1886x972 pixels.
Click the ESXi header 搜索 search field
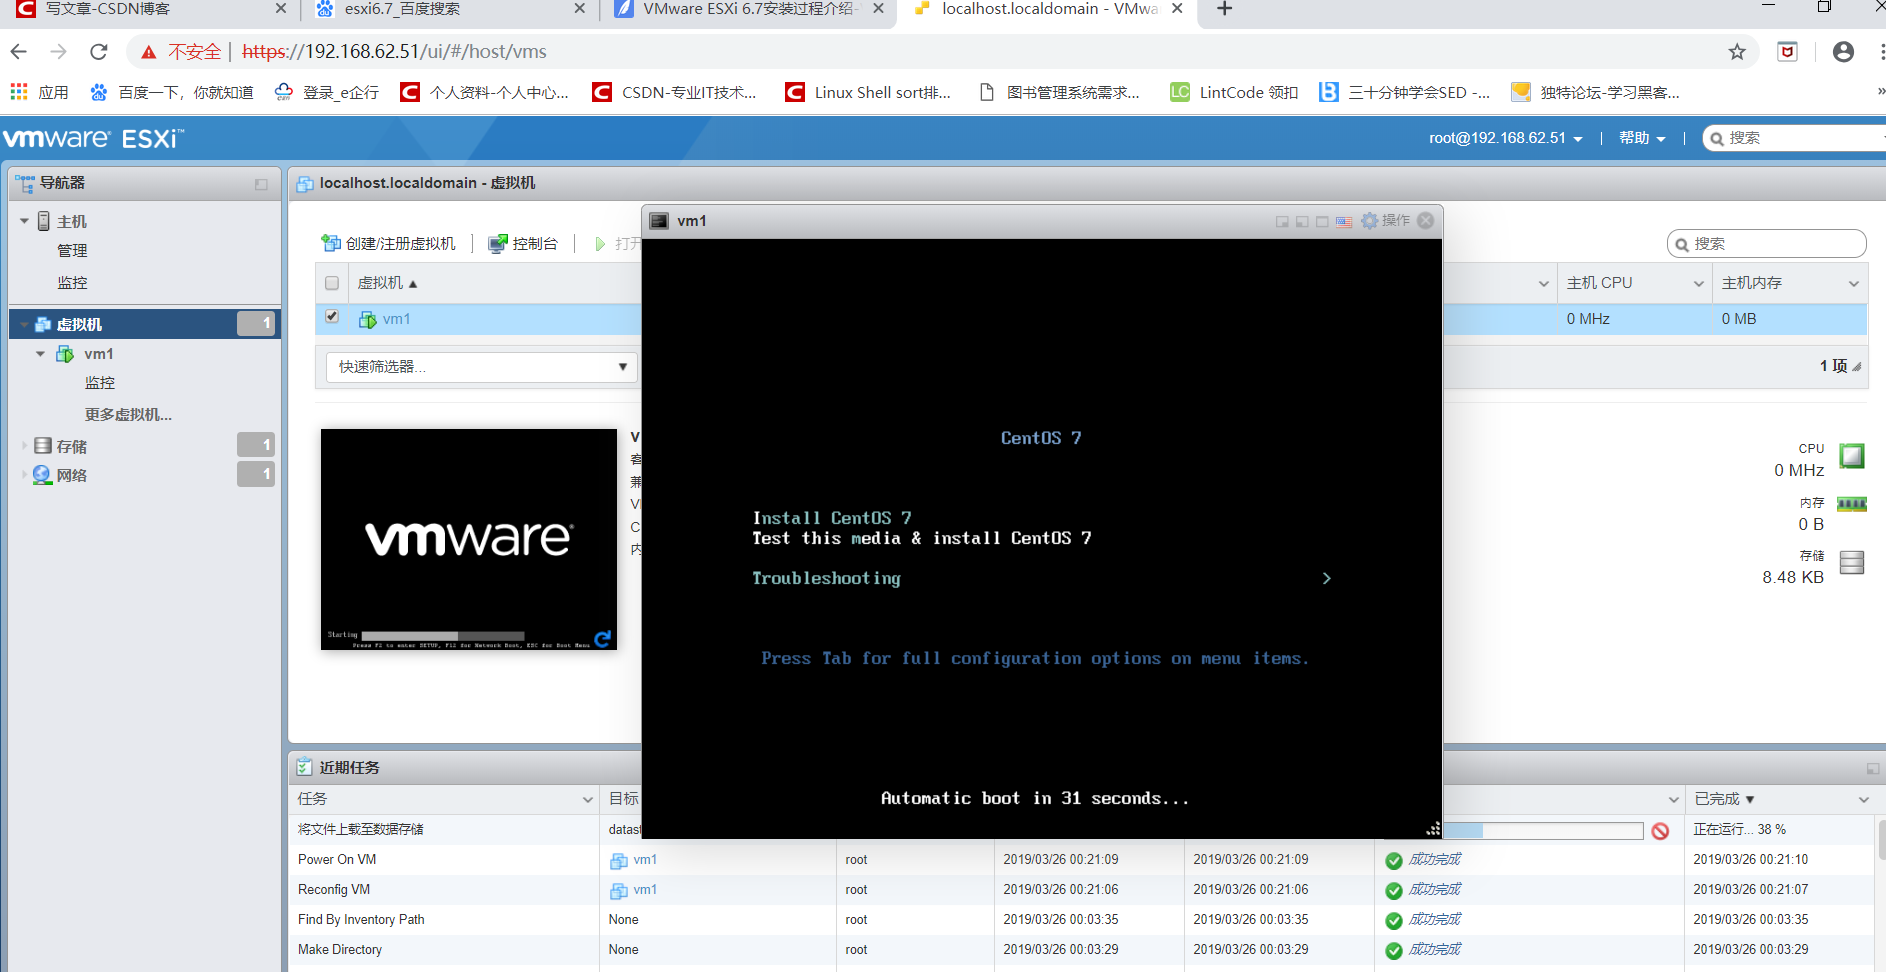point(1796,138)
